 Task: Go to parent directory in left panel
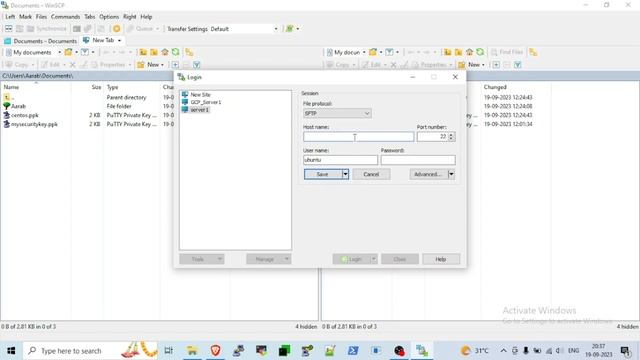(143, 52)
